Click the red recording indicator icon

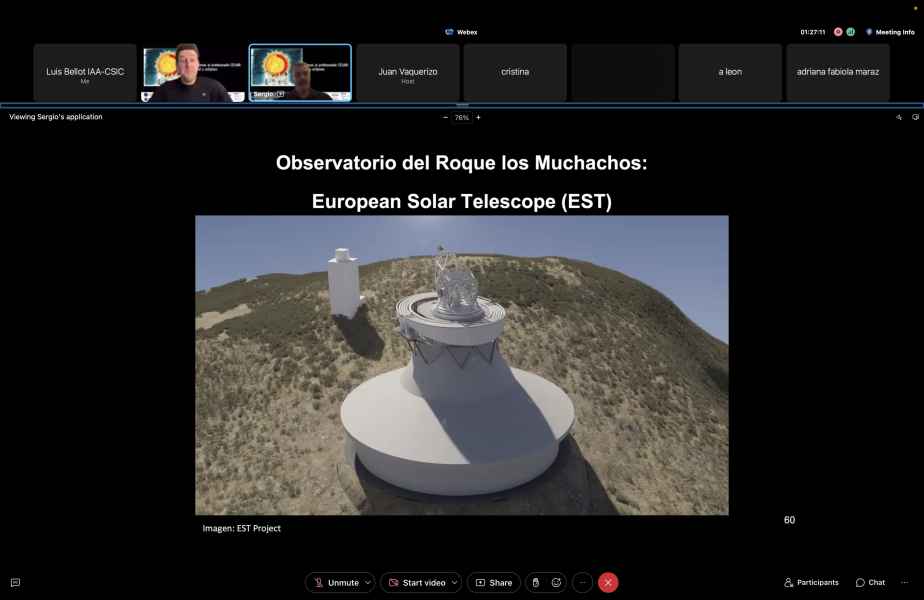tap(838, 32)
